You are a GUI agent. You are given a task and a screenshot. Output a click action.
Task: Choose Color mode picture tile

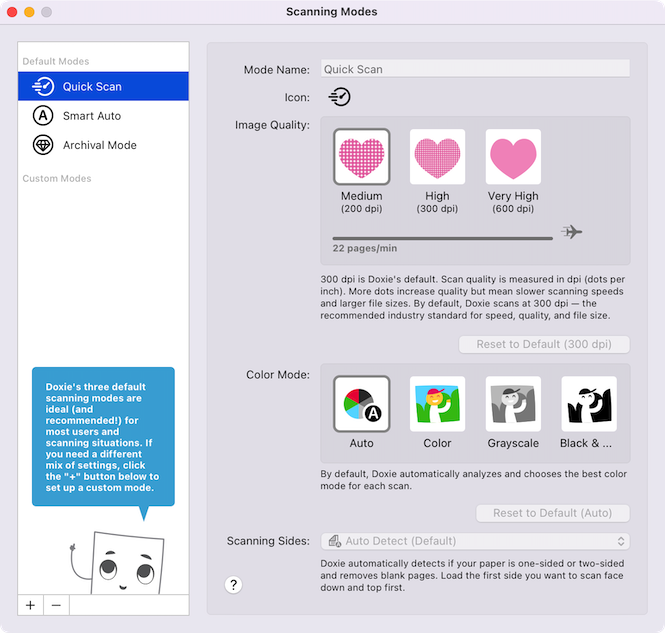437,404
